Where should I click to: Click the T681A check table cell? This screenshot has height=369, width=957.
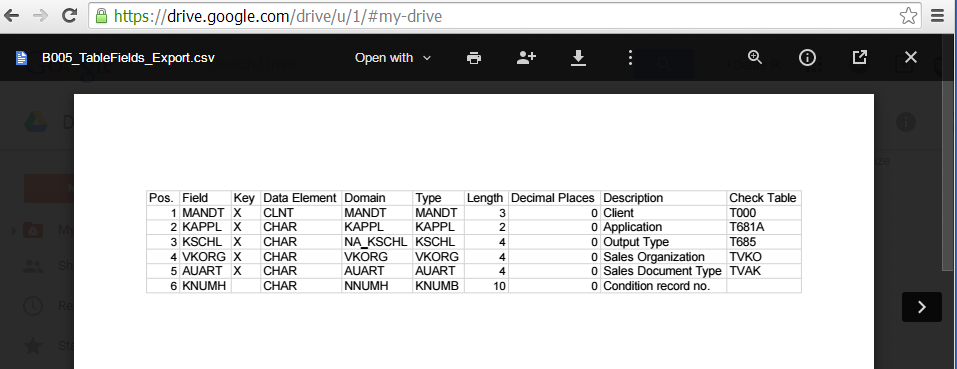(764, 227)
